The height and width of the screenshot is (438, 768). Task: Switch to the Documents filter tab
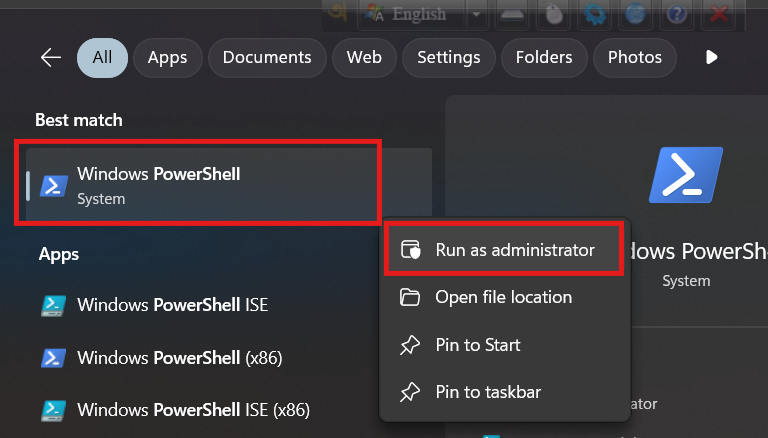pyautogui.click(x=267, y=58)
